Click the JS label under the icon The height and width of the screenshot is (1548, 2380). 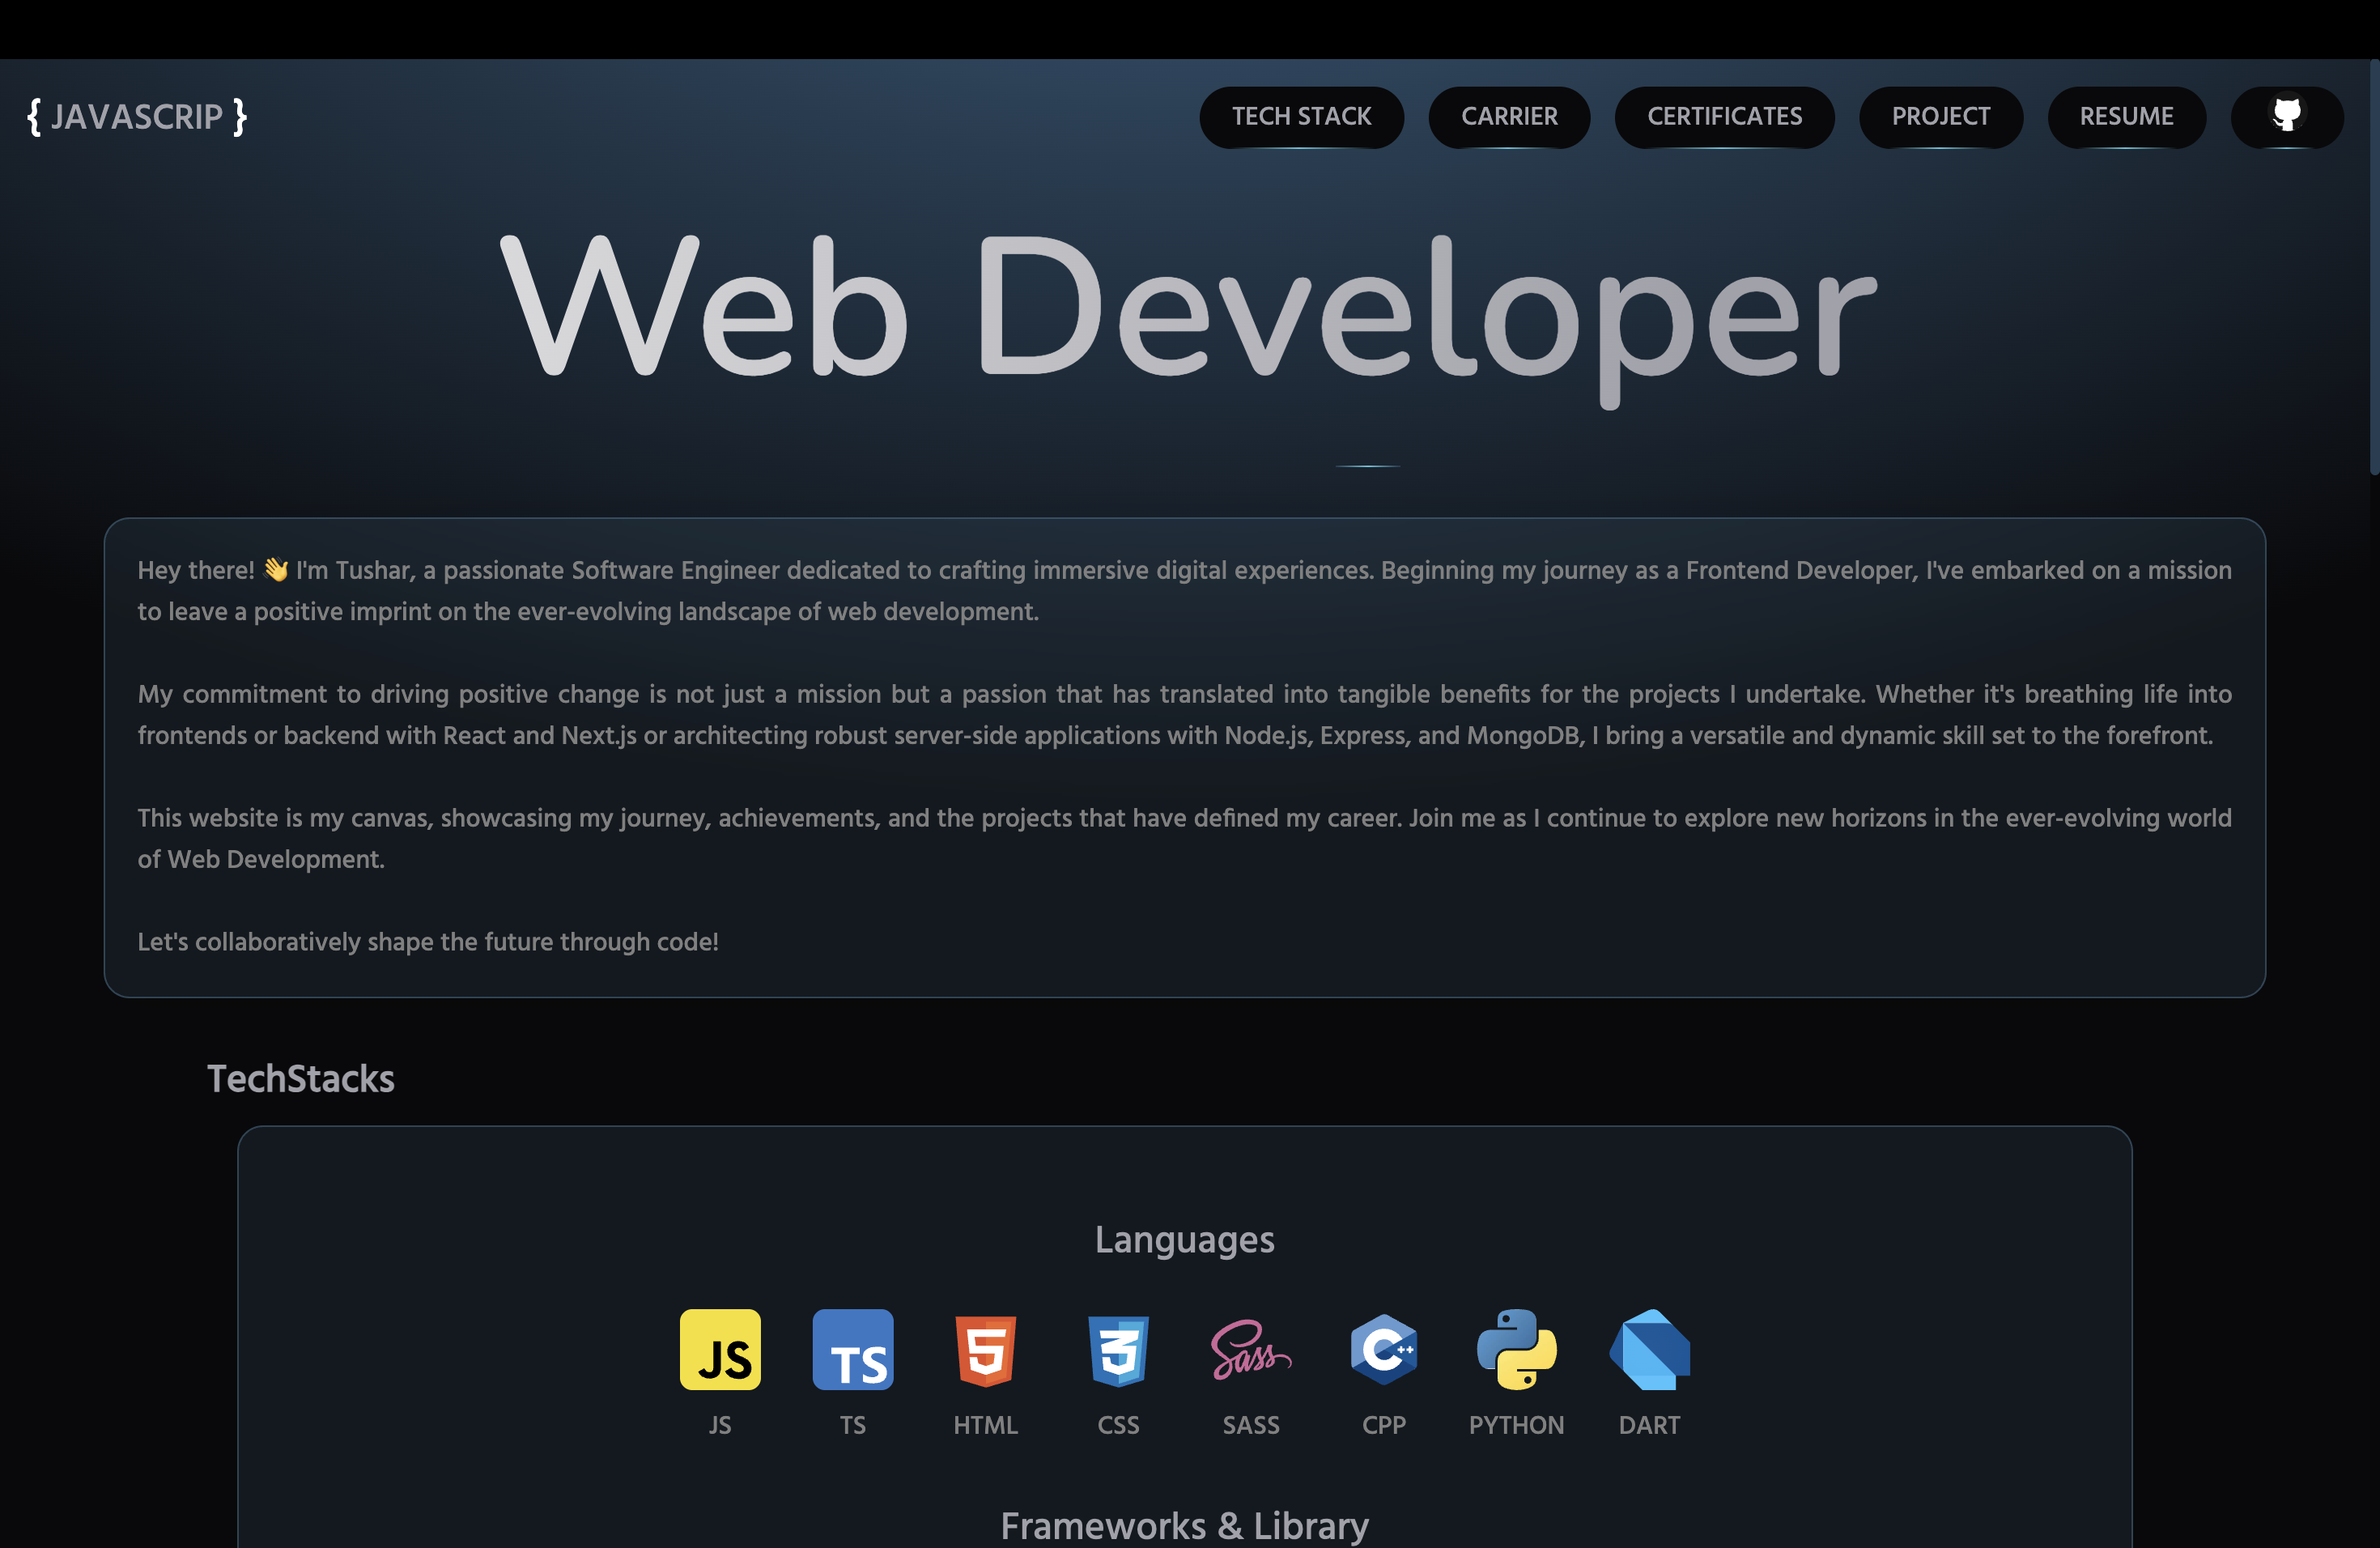[720, 1425]
